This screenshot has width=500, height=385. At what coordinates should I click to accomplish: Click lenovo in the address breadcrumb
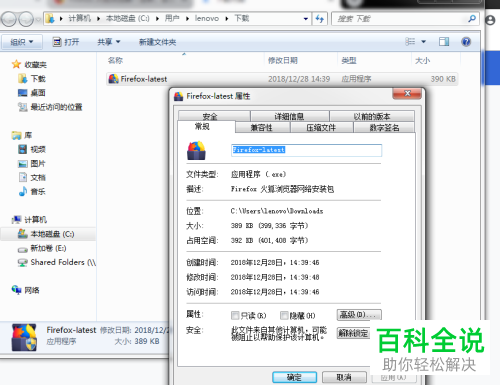(207, 18)
